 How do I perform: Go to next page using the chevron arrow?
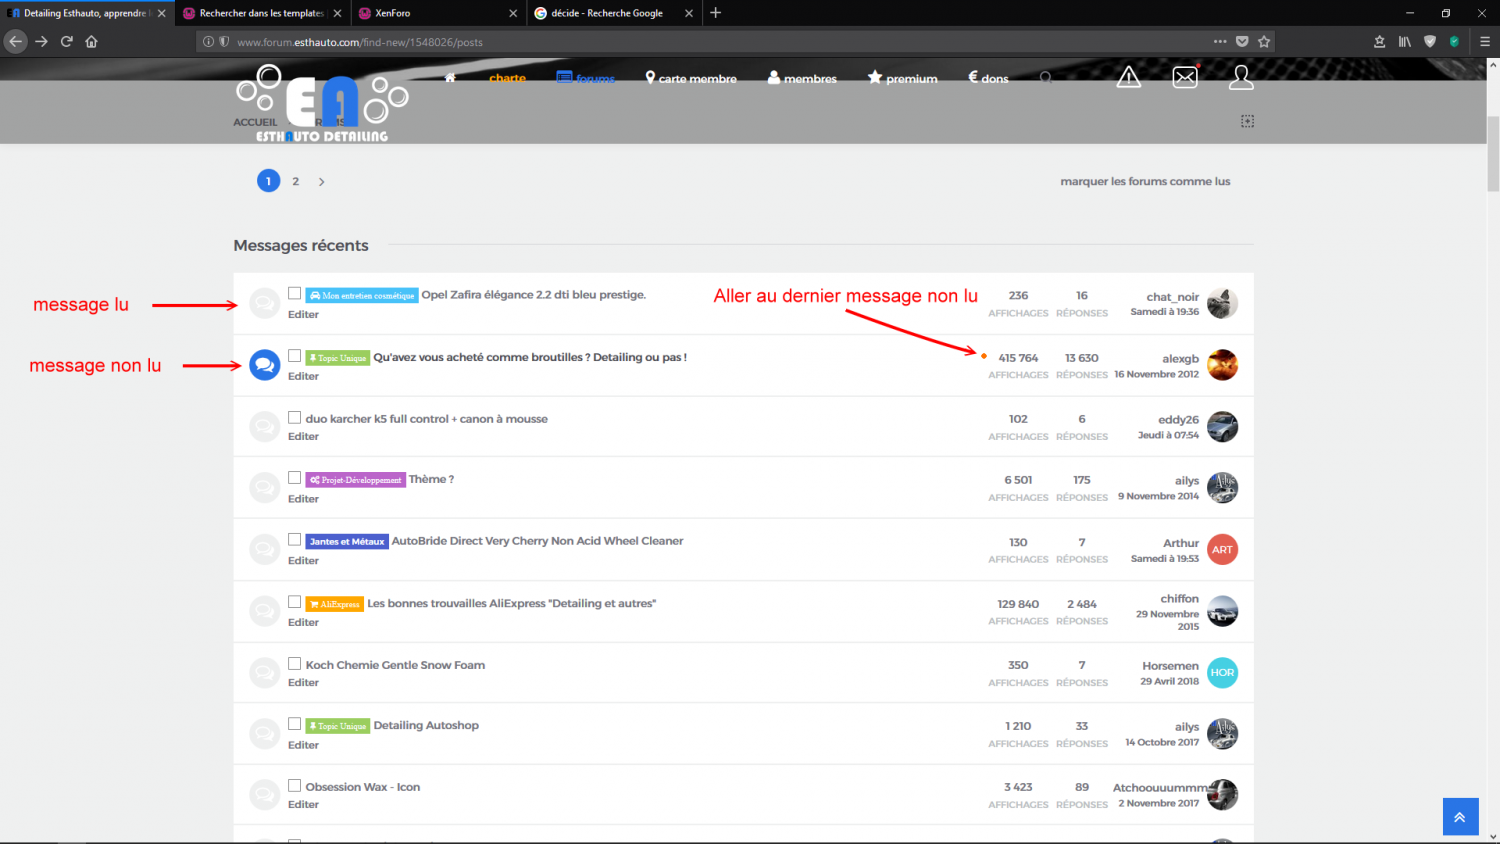(x=321, y=182)
